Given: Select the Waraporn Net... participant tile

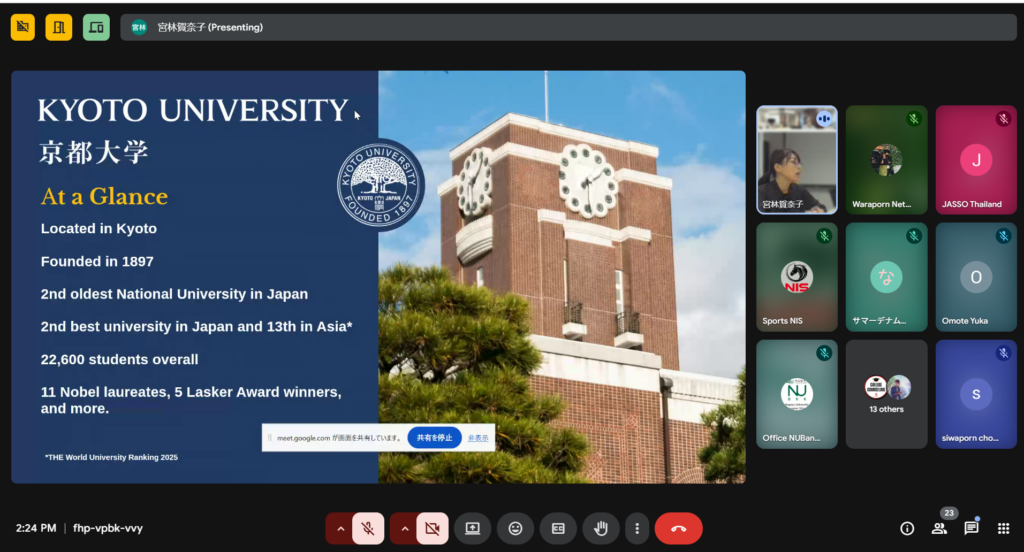Looking at the screenshot, I should [886, 160].
